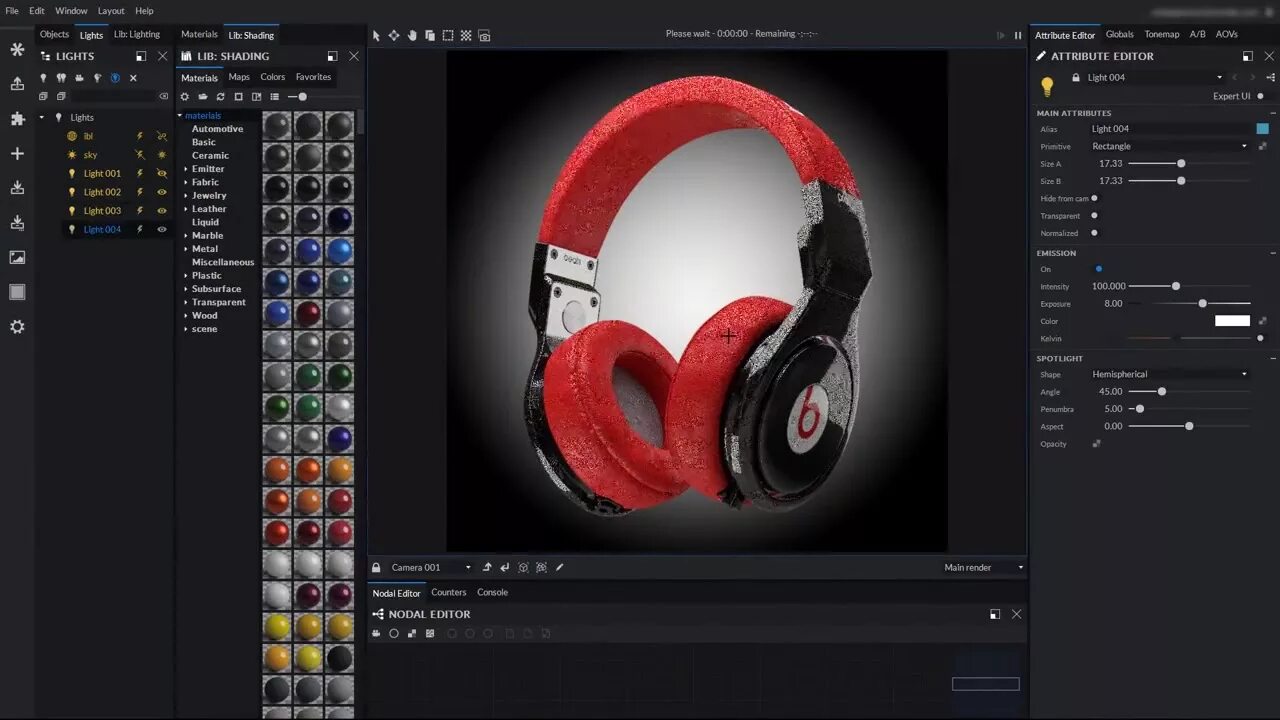Add a single bulb light in Lights toolbar
This screenshot has height=720, width=1280.
point(43,77)
